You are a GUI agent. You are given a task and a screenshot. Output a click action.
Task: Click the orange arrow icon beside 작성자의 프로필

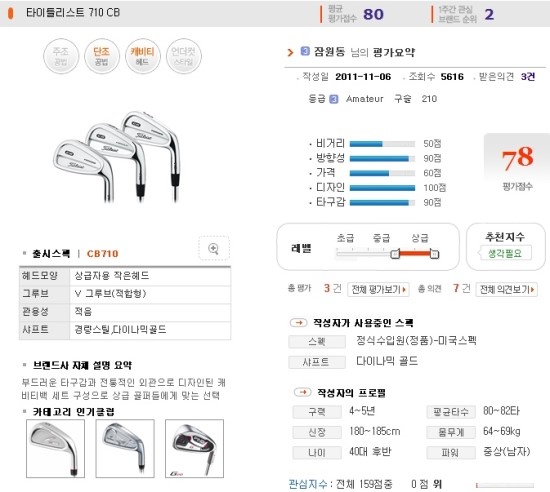coord(302,392)
